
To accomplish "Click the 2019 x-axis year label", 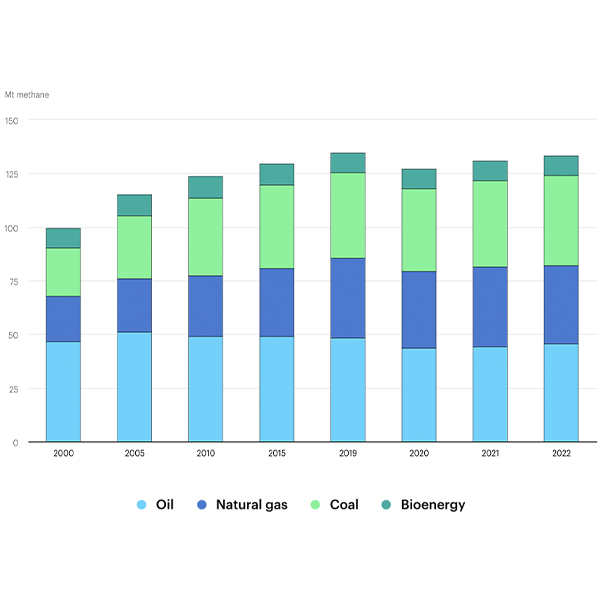I will (347, 453).
